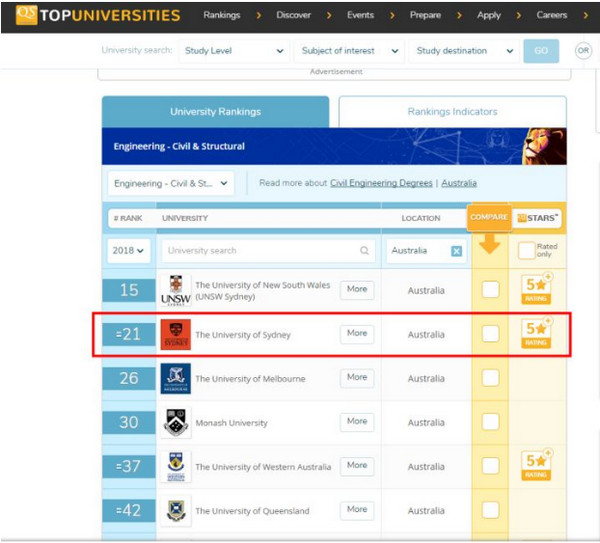Click the =21 rank cell
600x543 pixels.
[129, 334]
